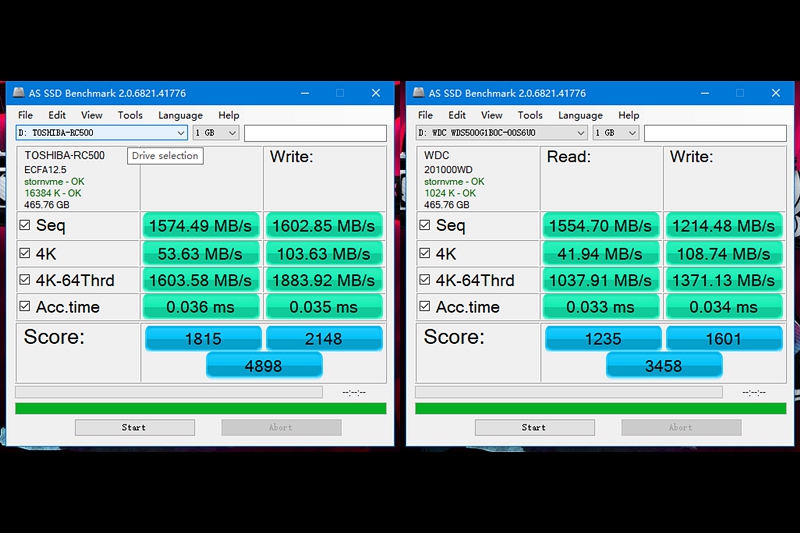The width and height of the screenshot is (800, 533).
Task: Uncheck the 4K-64Thrd test in the Toshiba window
Action: tap(24, 280)
